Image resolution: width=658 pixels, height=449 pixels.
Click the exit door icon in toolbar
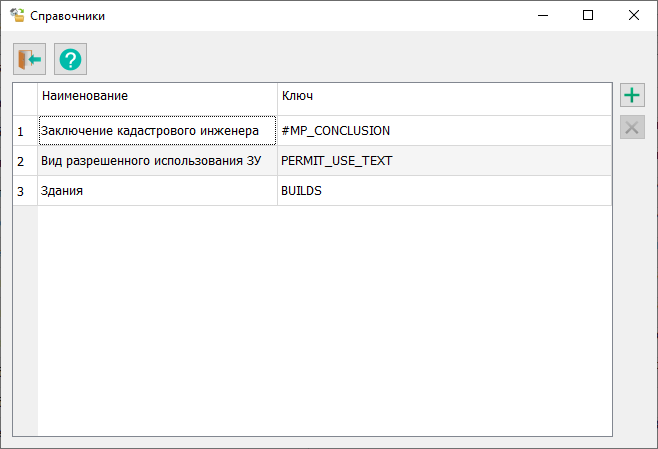click(29, 60)
